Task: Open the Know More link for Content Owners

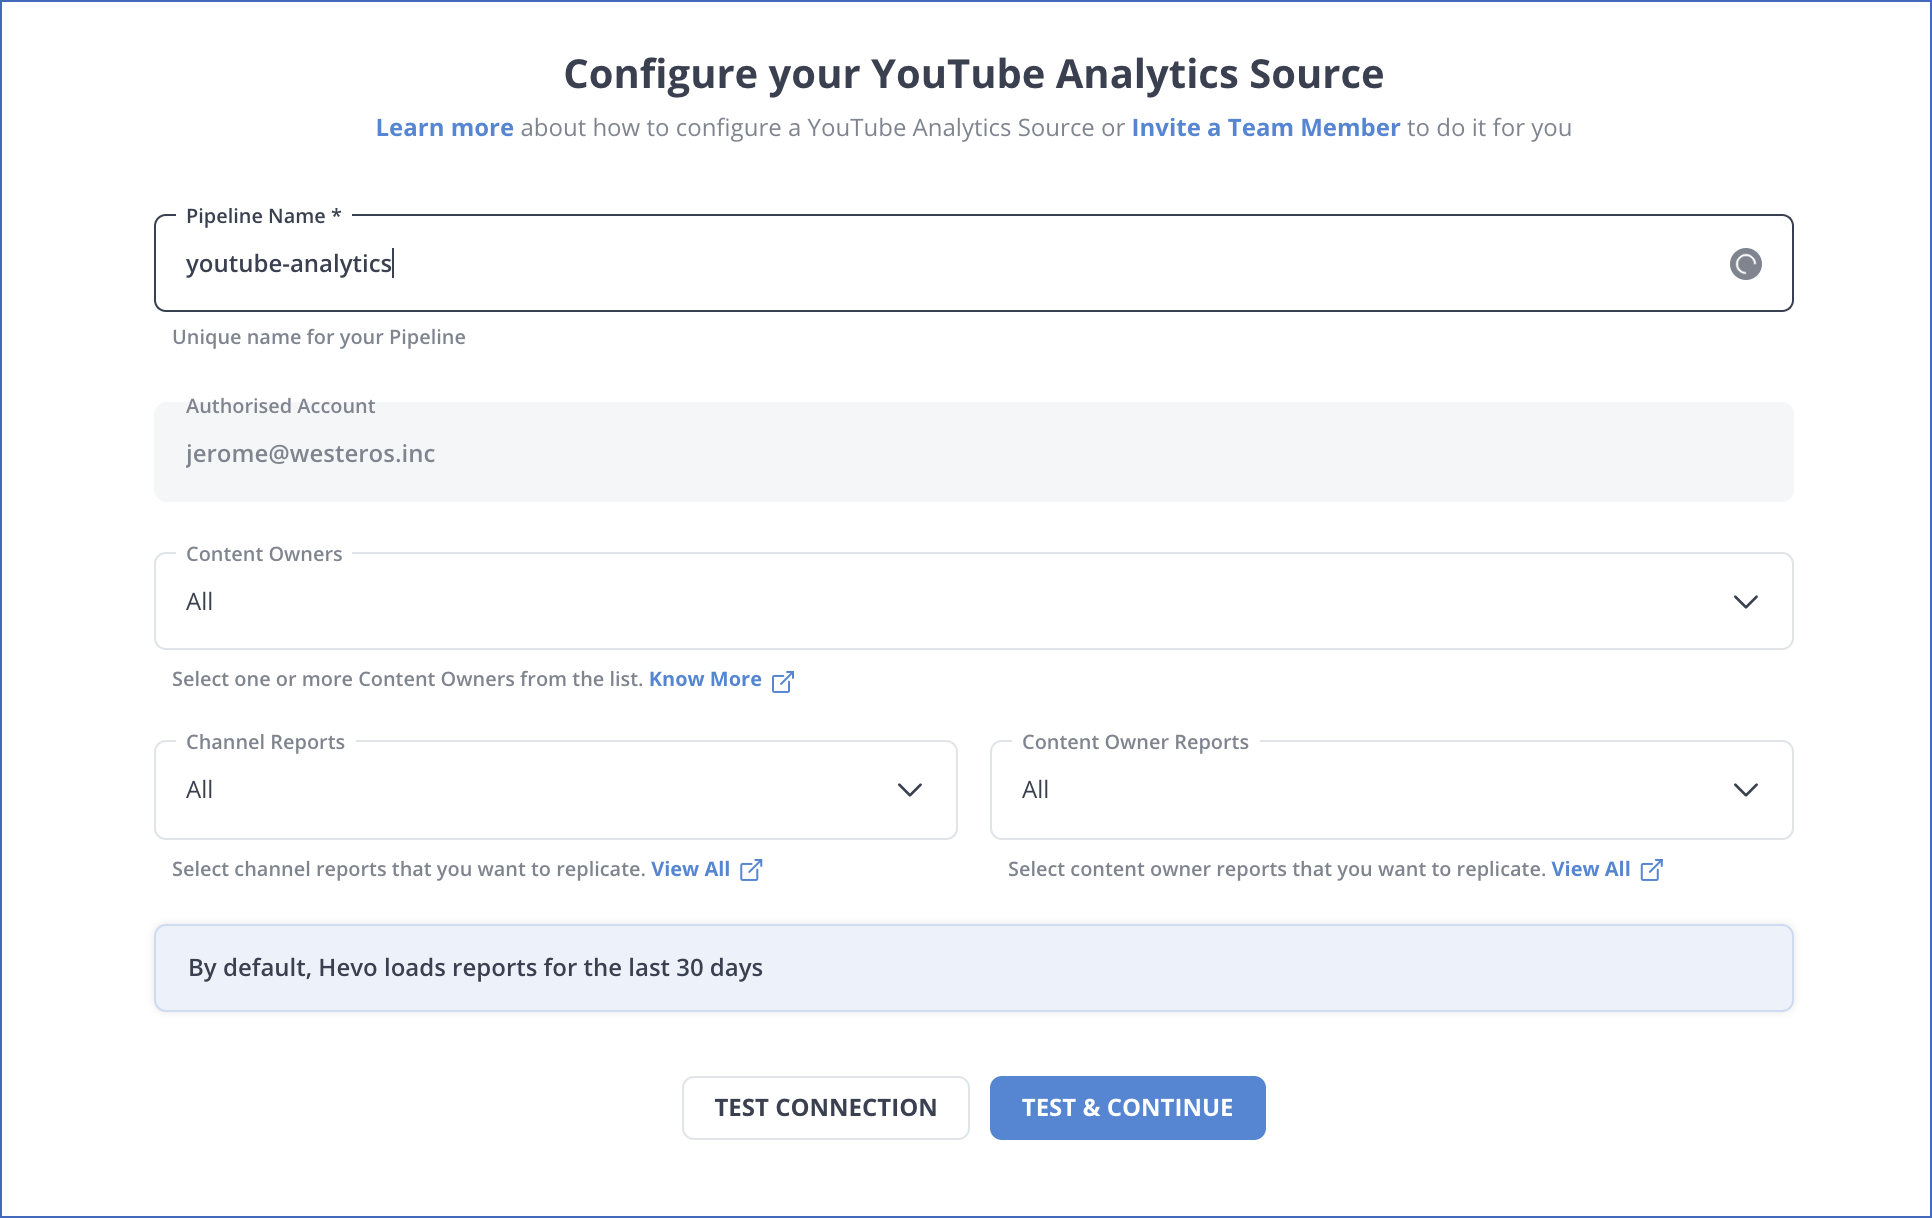Action: [x=705, y=679]
